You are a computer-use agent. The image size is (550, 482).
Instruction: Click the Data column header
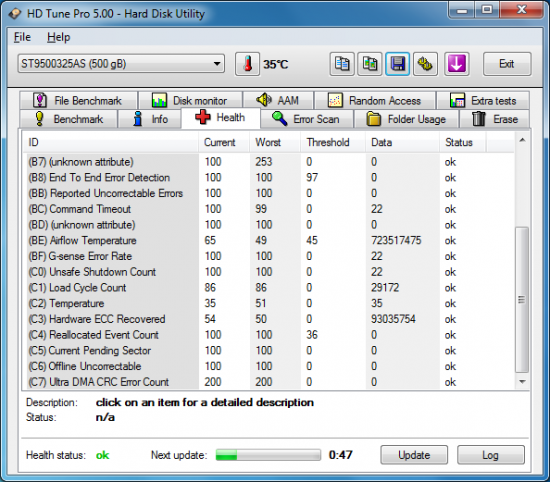(402, 142)
